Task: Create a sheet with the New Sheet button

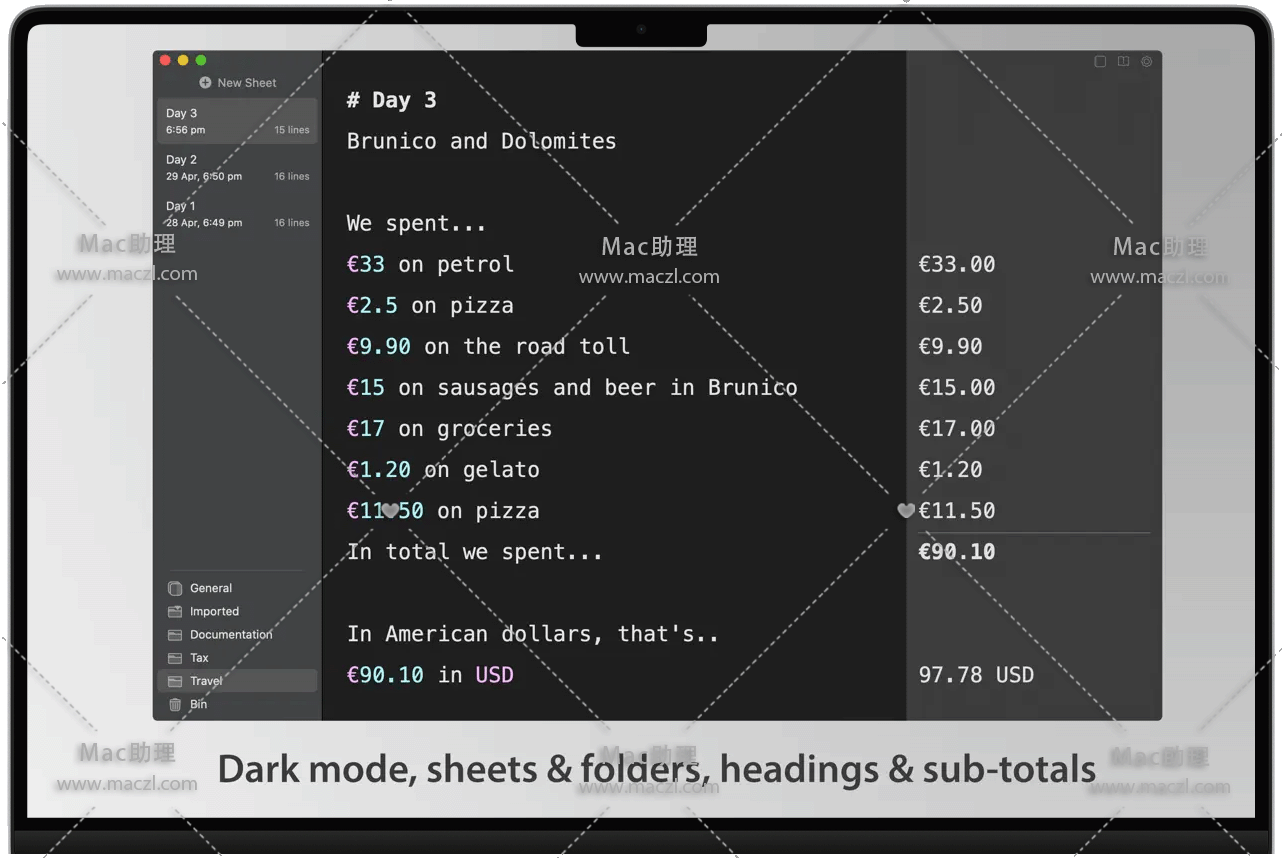Action: (x=238, y=83)
